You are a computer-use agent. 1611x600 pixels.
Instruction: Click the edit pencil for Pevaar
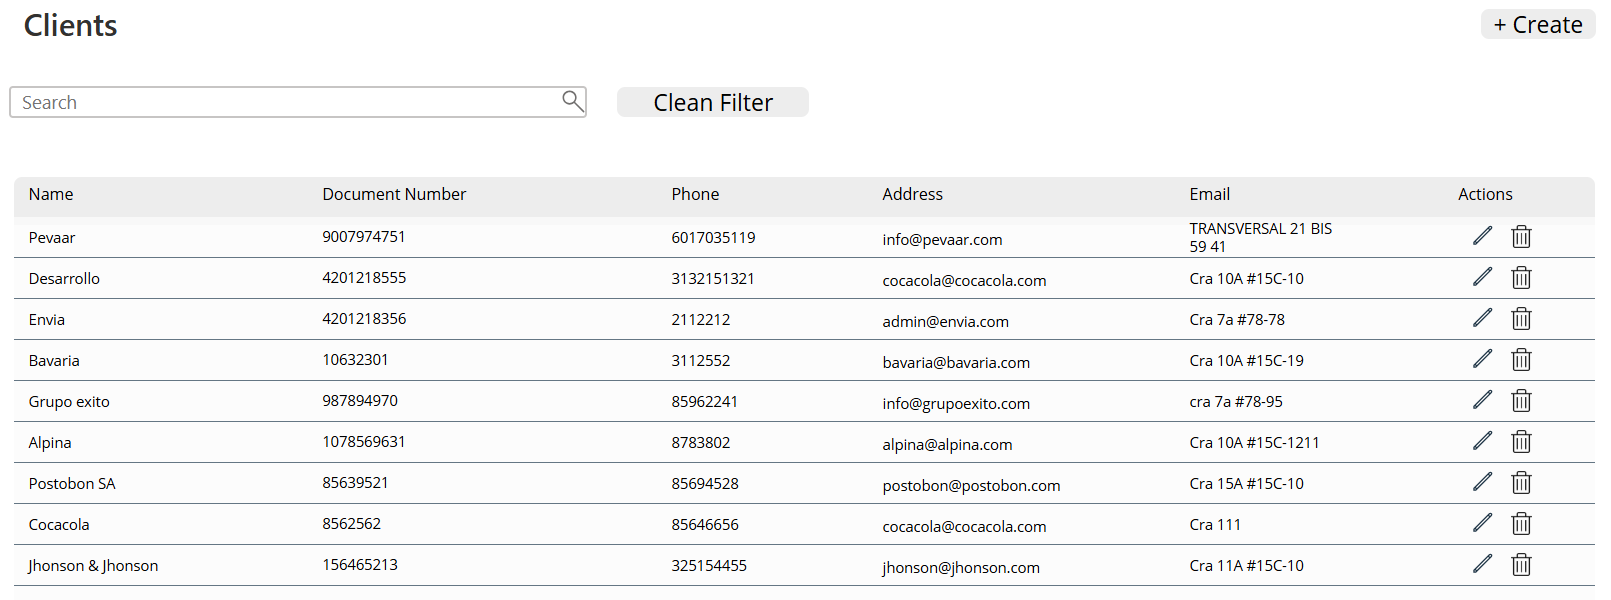click(x=1482, y=236)
